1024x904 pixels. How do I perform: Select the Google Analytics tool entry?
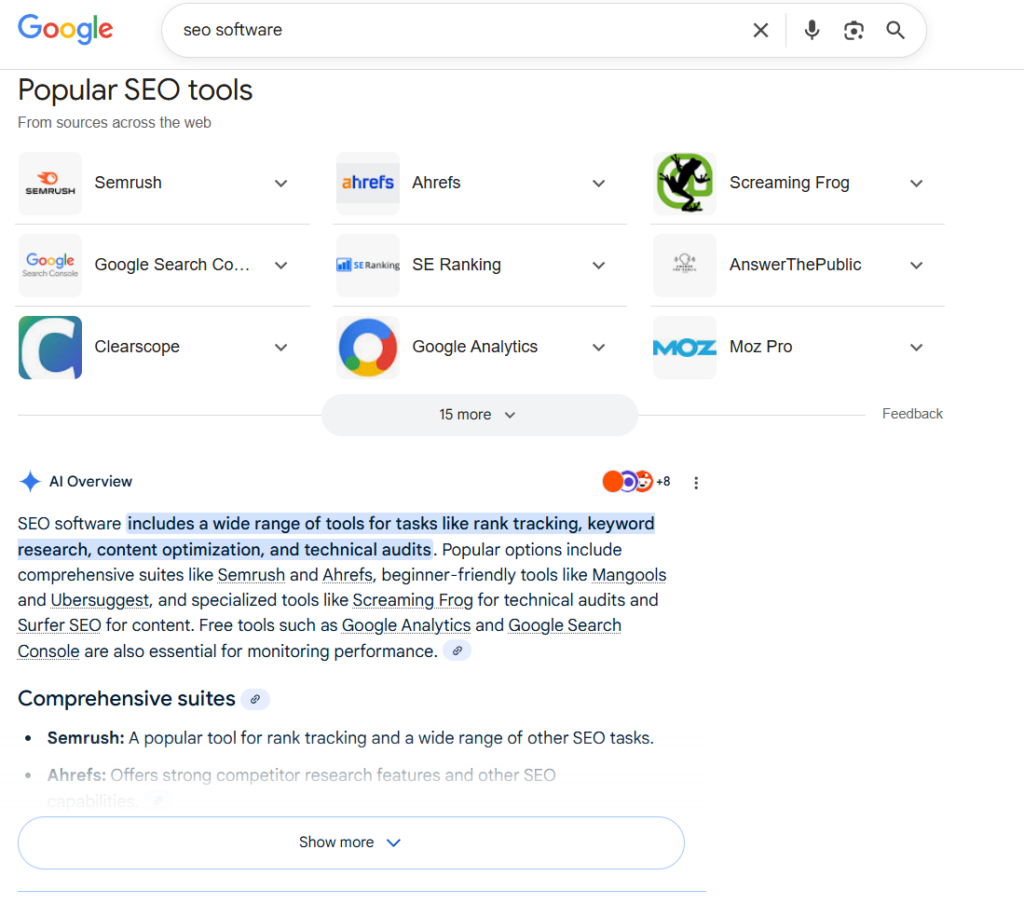[474, 347]
